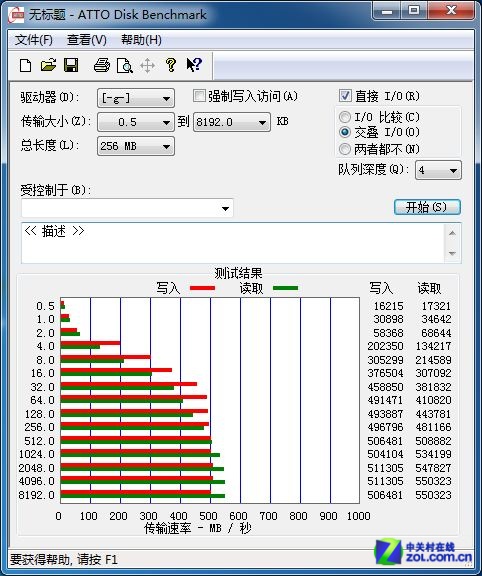The width and height of the screenshot is (482, 576).
Task: Click the 测试结果 results group title
Action: pos(238,273)
